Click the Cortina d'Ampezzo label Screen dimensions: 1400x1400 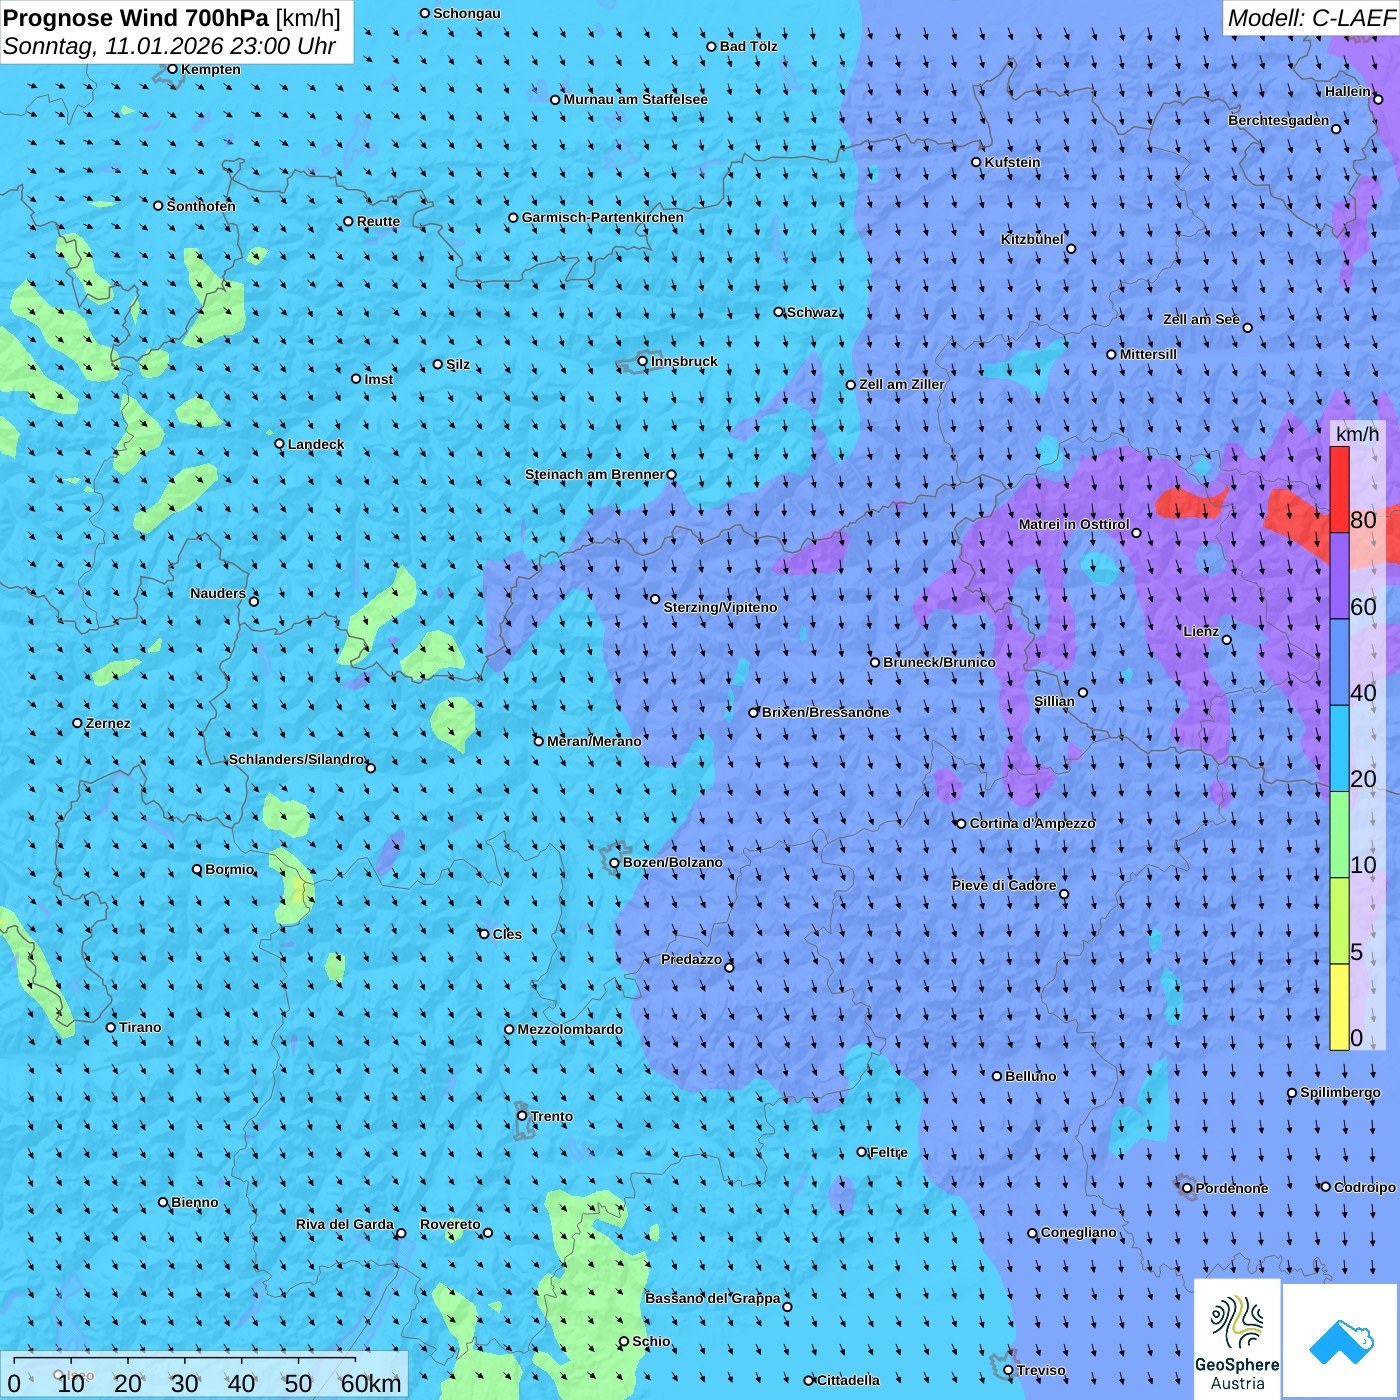(1032, 823)
